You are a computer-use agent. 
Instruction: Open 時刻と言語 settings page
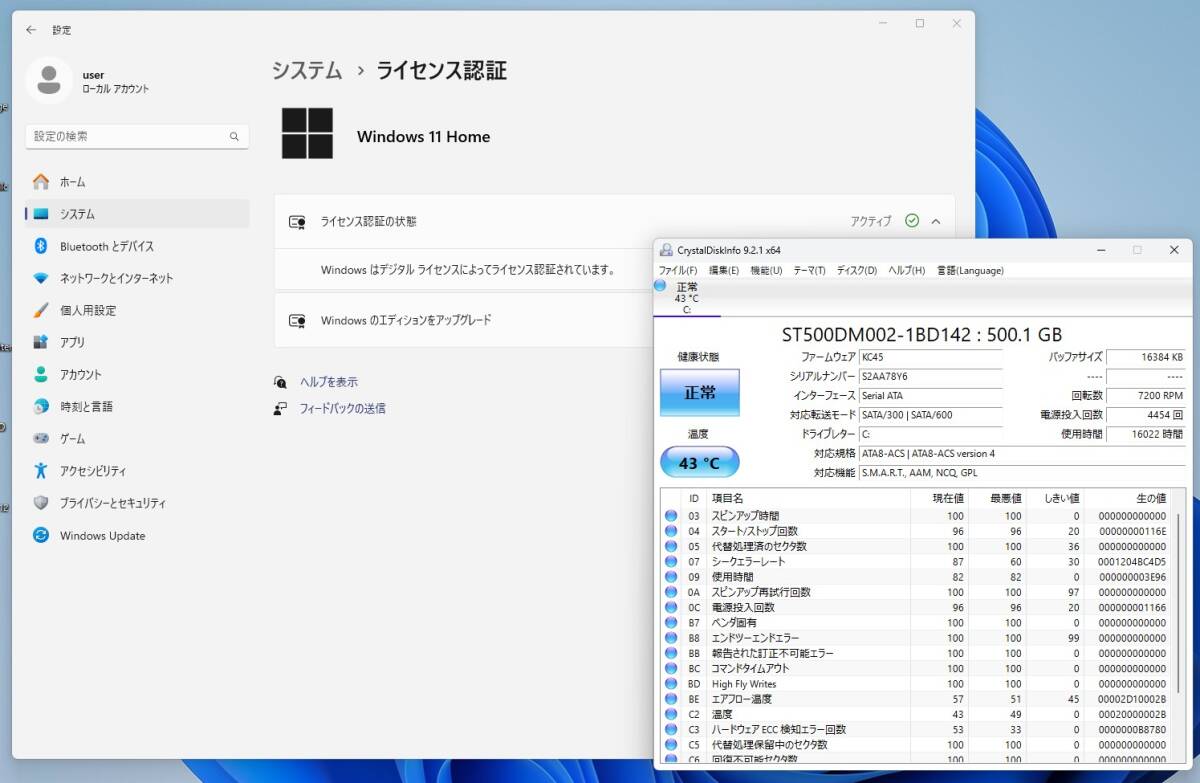(137, 406)
